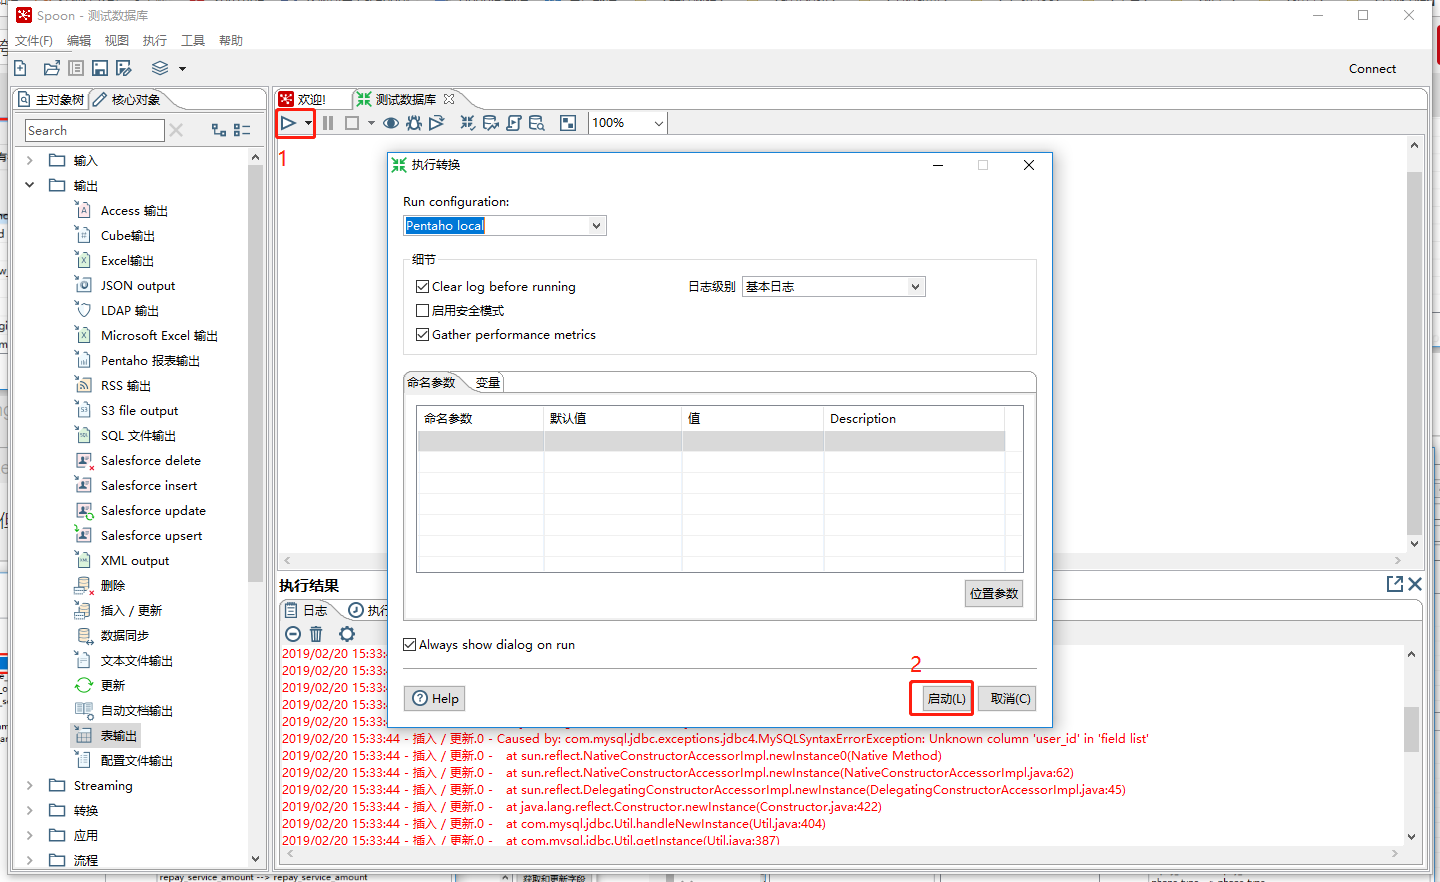Open the 日志级别 dropdown

coord(834,286)
